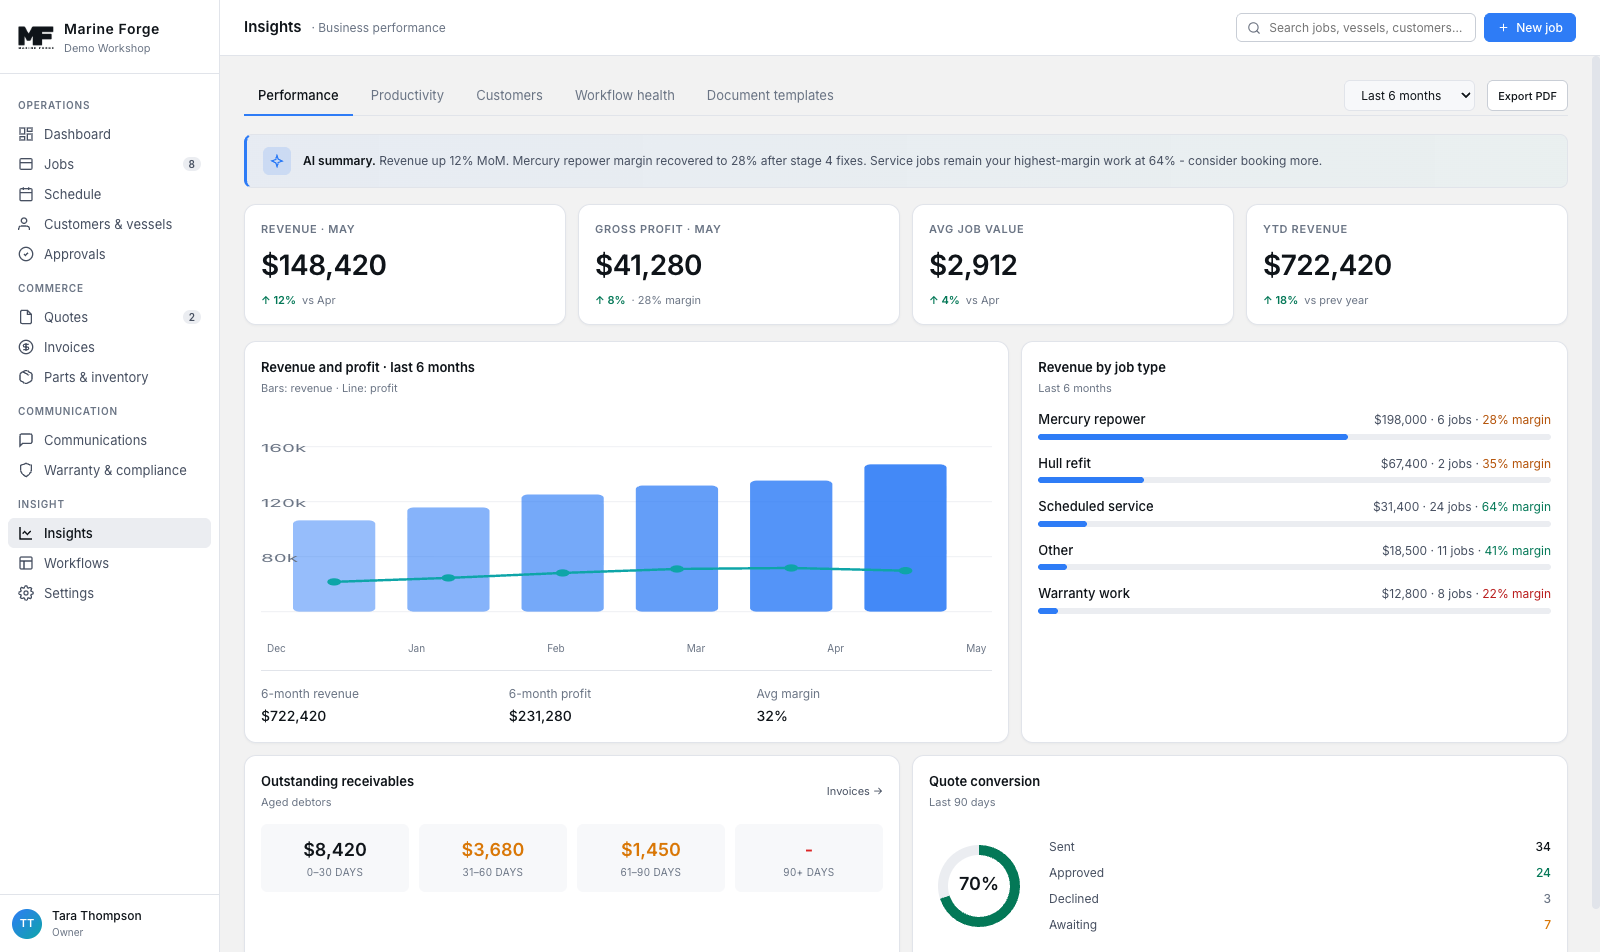Select the Document templates tab
The height and width of the screenshot is (952, 1600).
[770, 96]
